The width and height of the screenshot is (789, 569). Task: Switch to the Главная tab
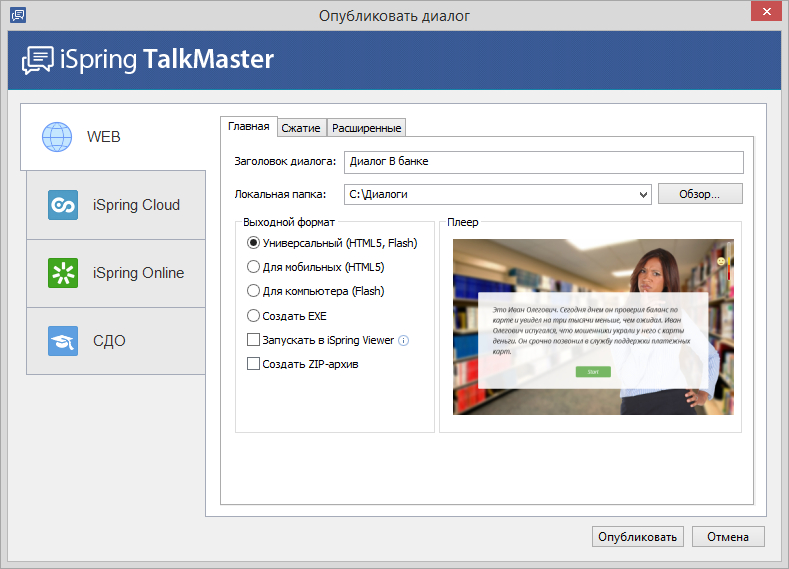(249, 126)
